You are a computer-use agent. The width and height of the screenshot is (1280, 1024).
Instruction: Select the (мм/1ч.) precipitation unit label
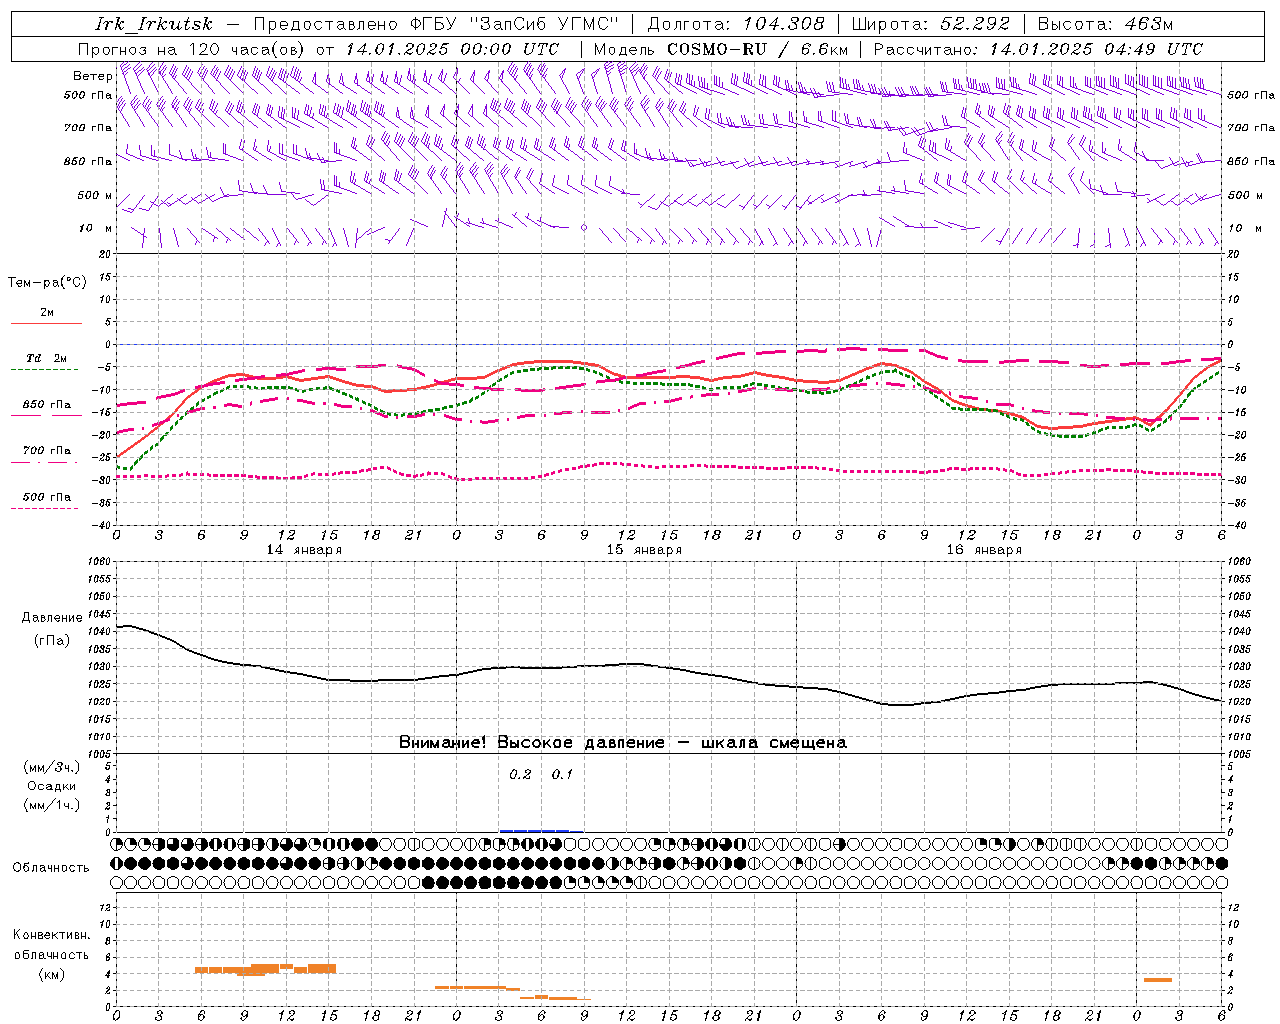point(52,805)
